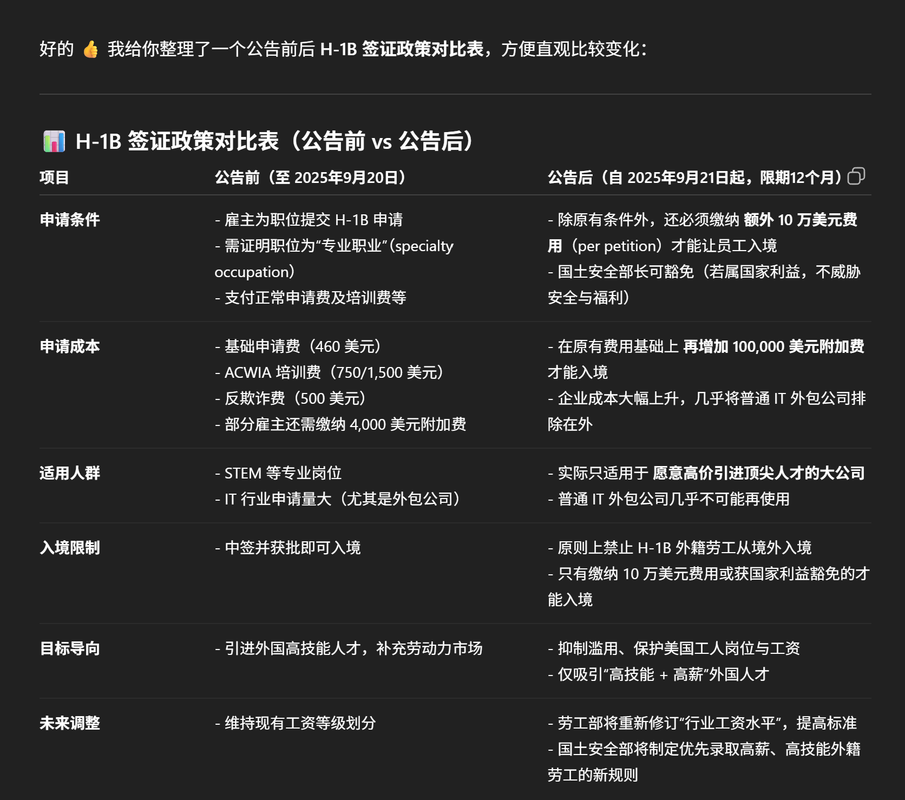Image resolution: width=905 pixels, height=800 pixels.
Task: Click text "原则上禁止 H-1B 外籍劳工从境外入境"
Action: (685, 548)
